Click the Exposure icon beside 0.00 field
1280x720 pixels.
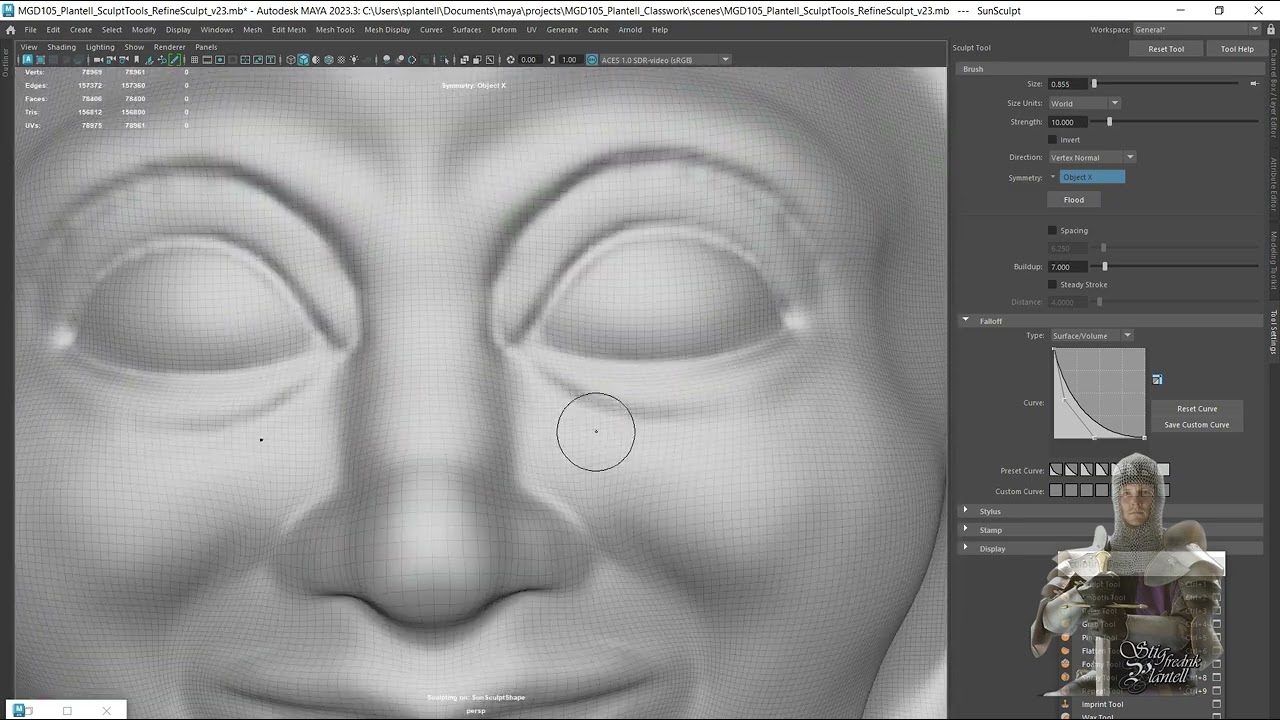pyautogui.click(x=511, y=60)
